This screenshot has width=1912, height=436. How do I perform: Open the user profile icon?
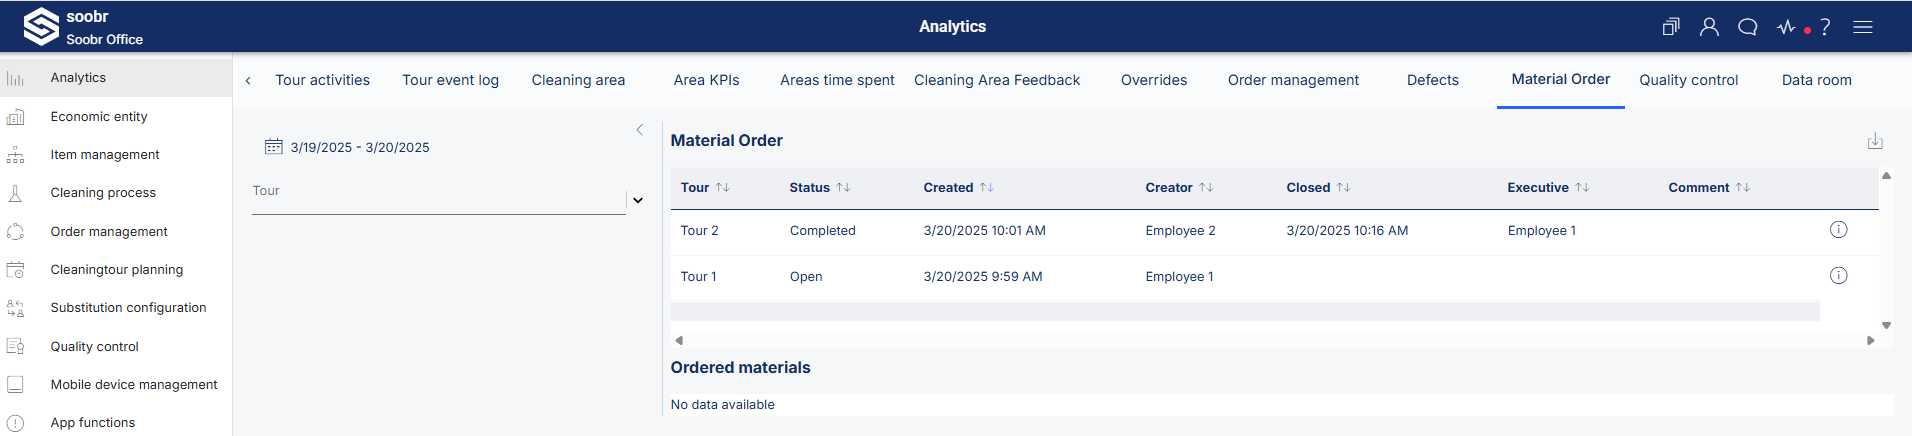(x=1709, y=27)
